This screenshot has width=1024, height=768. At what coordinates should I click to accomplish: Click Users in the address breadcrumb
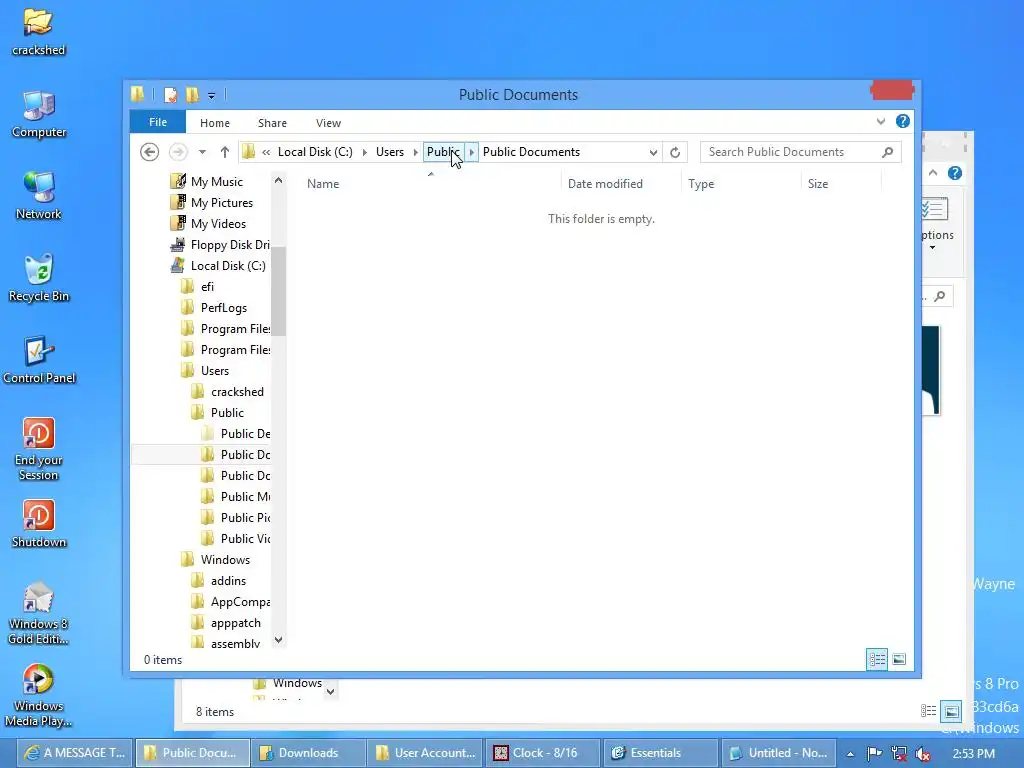click(390, 152)
